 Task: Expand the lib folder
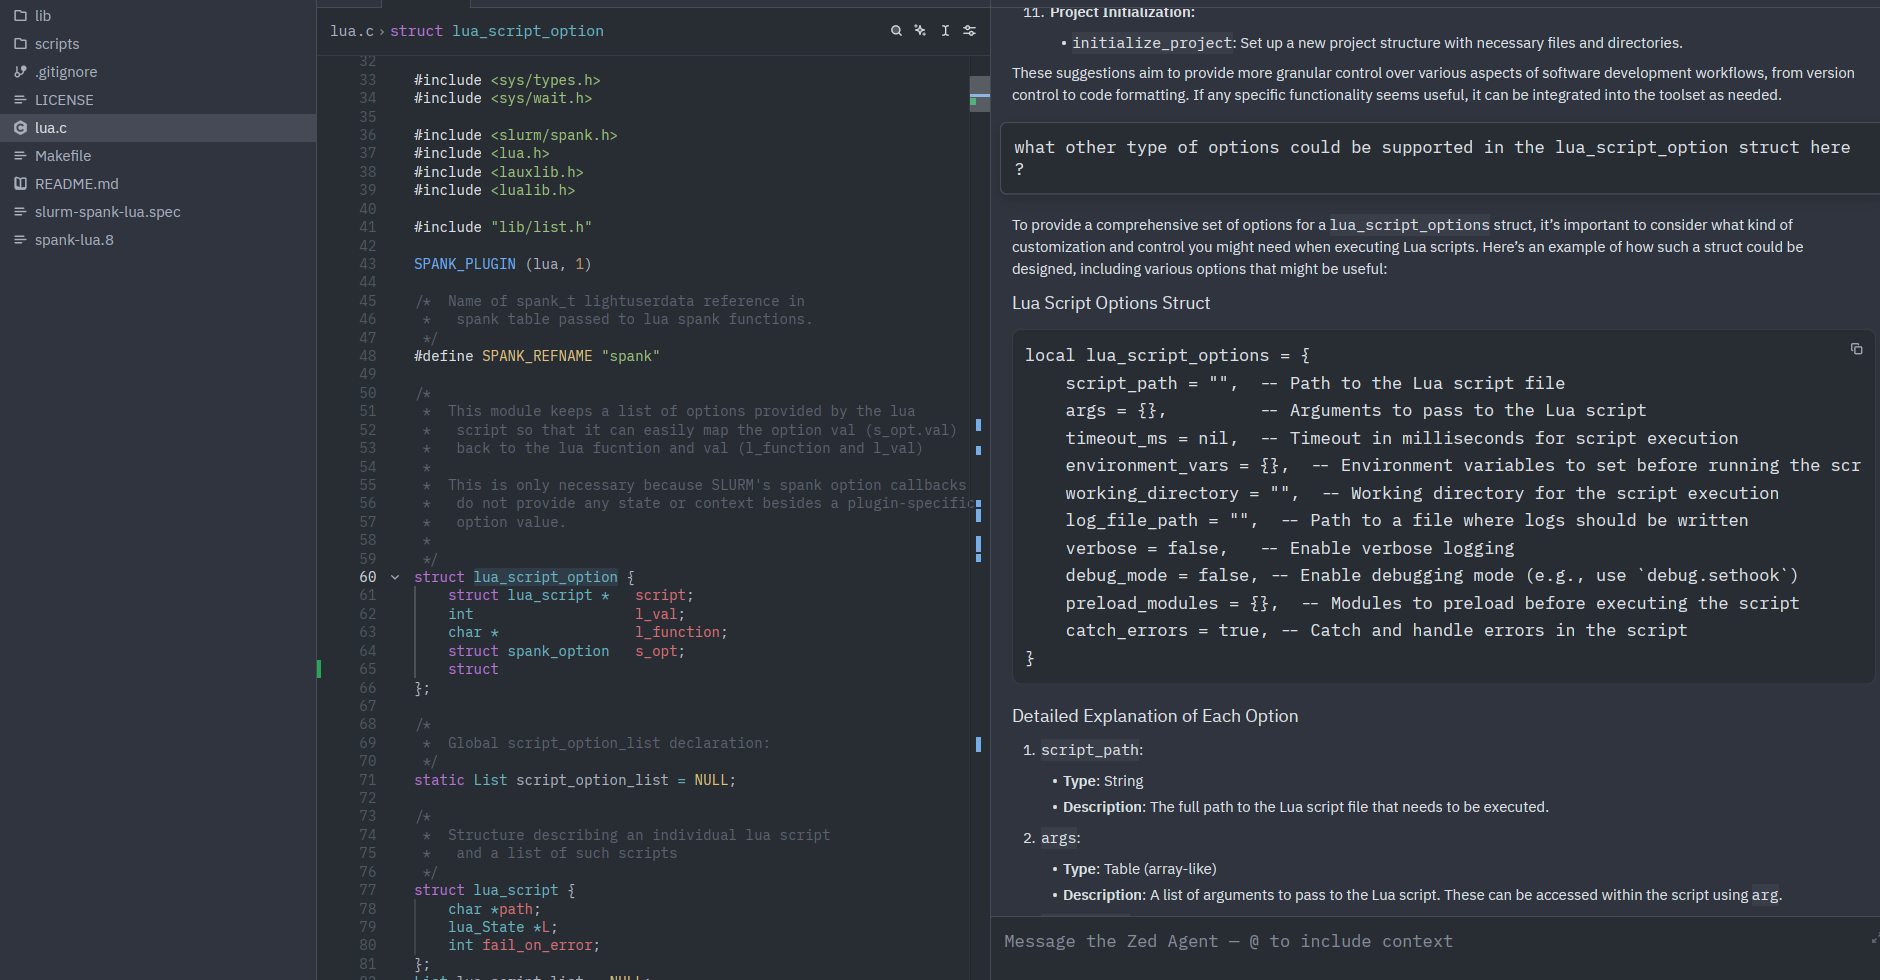(42, 16)
